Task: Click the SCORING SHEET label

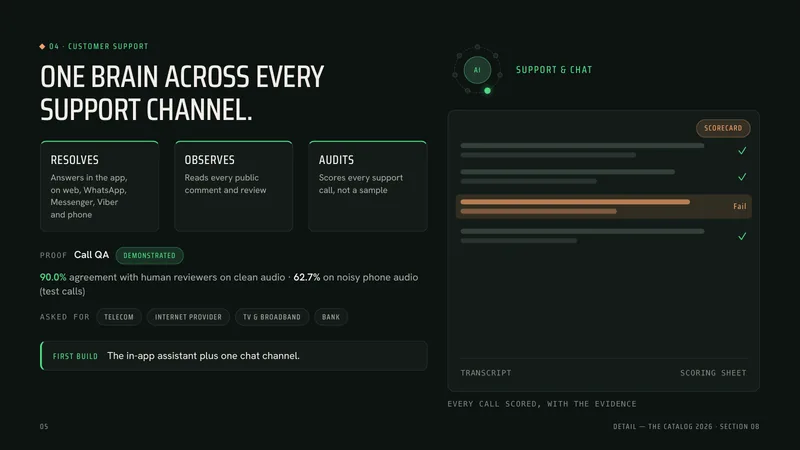Action: [713, 373]
